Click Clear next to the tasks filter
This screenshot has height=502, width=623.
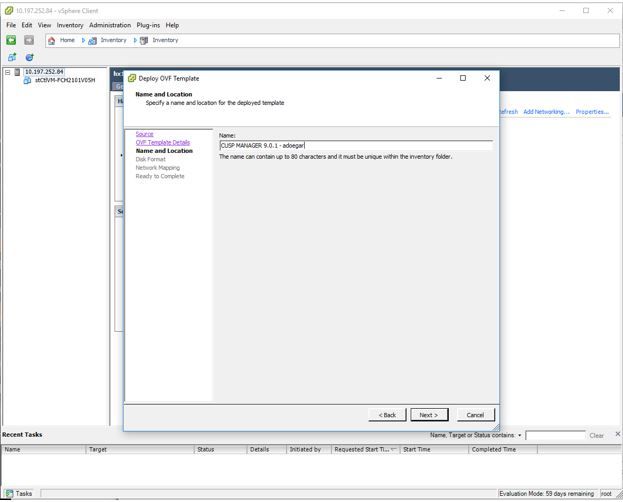click(596, 436)
